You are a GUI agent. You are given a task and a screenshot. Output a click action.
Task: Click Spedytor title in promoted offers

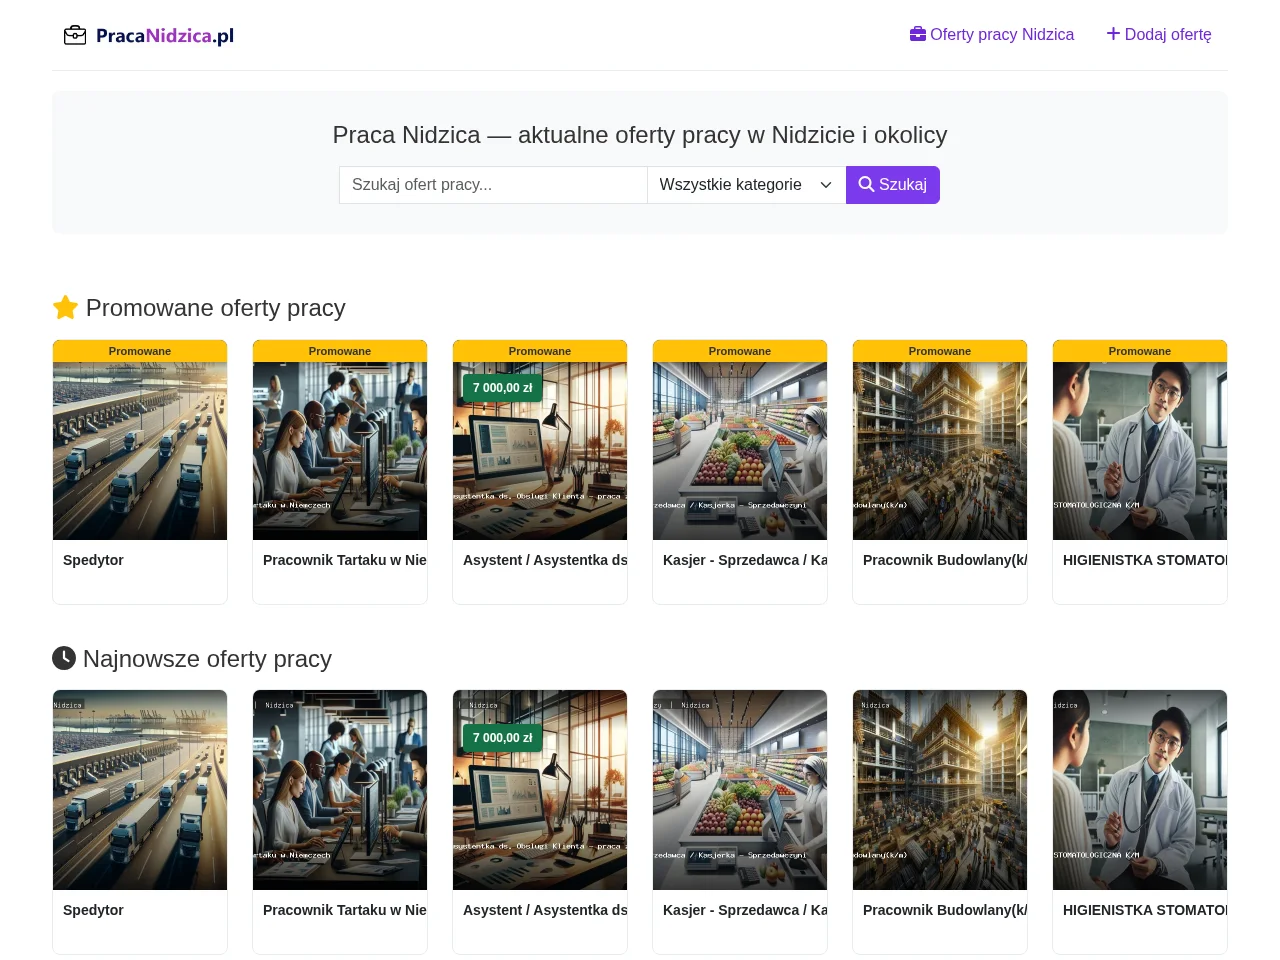tap(93, 560)
